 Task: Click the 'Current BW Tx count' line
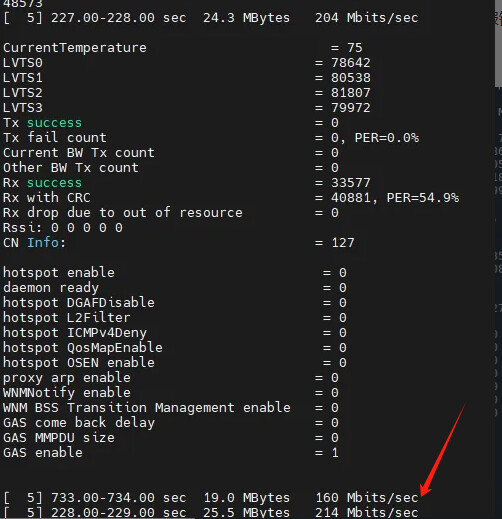point(171,153)
